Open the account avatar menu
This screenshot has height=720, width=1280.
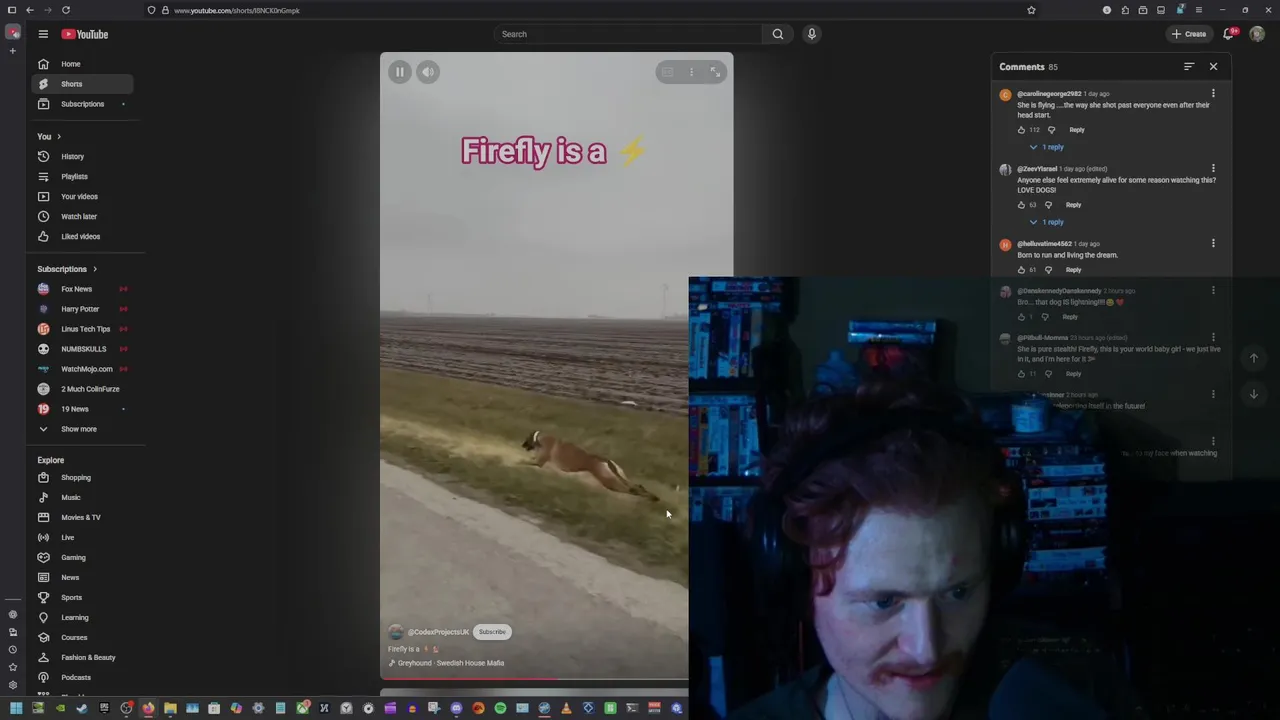(1257, 34)
